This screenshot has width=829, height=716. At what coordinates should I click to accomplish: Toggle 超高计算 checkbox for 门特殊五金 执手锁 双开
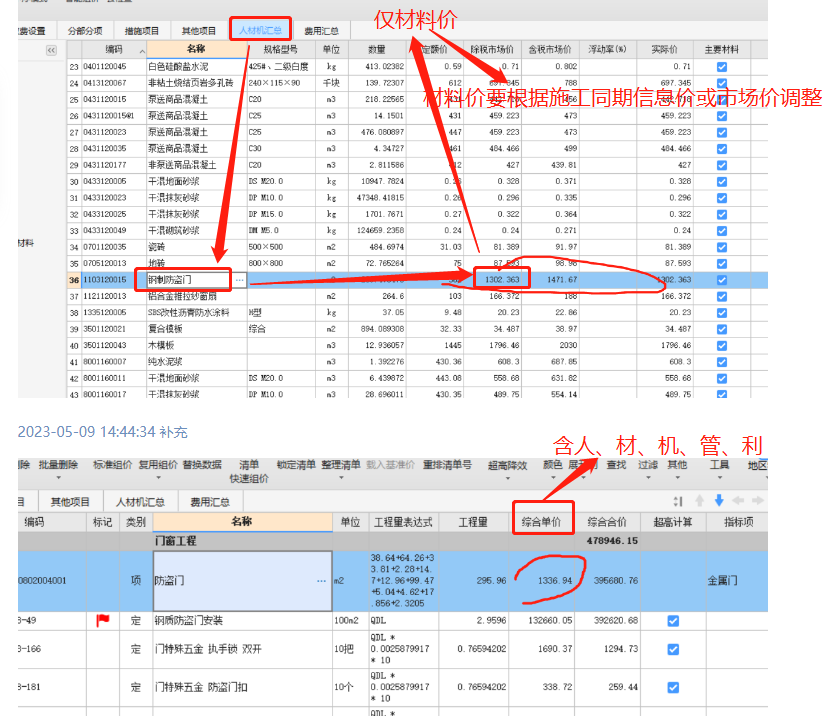(673, 649)
